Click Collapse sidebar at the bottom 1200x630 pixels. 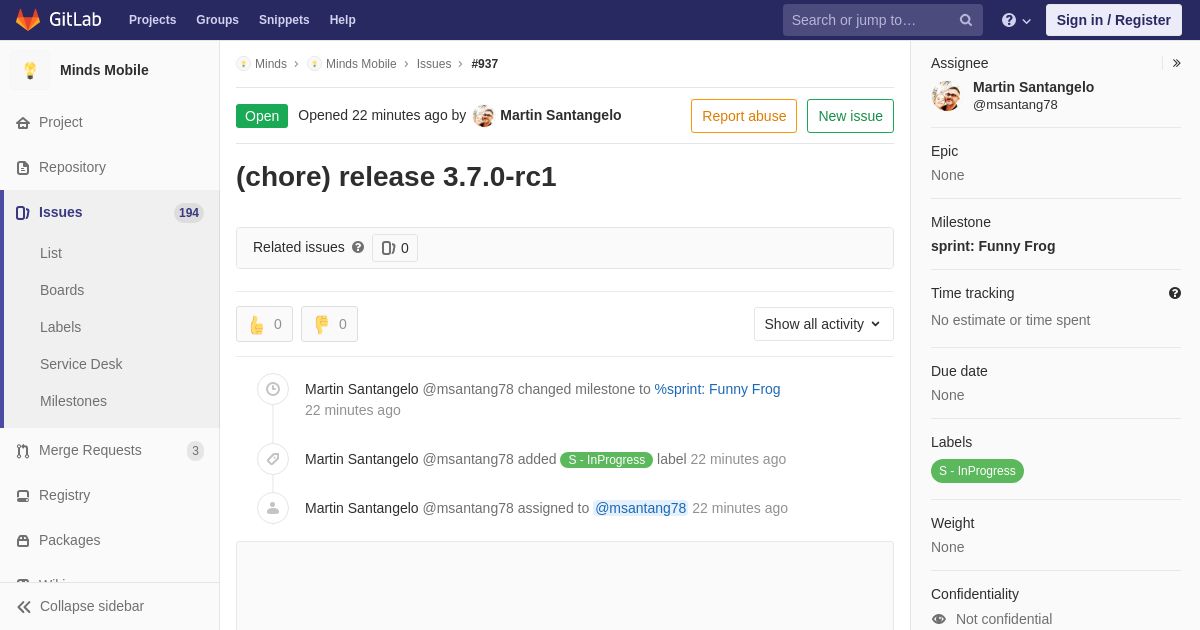(109, 606)
